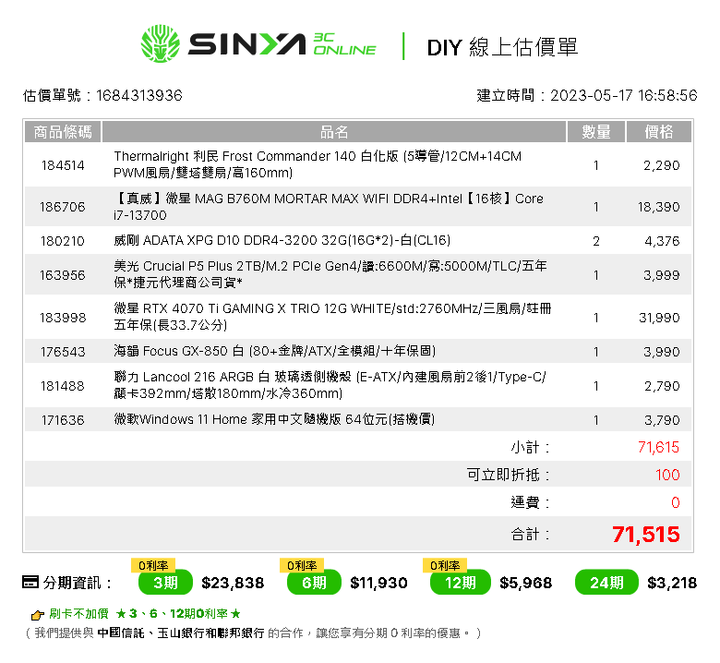Click the 運費 label
This screenshot has width=720, height=663.
point(530,502)
